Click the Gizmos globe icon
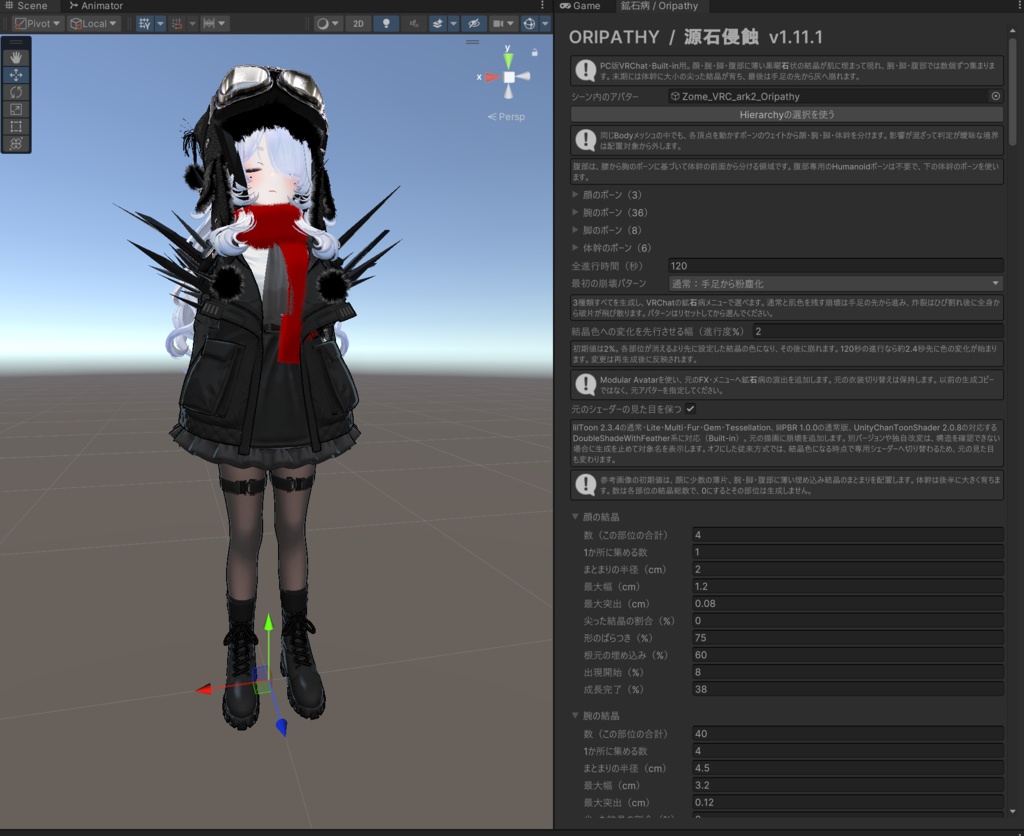The height and width of the screenshot is (836, 1024). [530, 24]
